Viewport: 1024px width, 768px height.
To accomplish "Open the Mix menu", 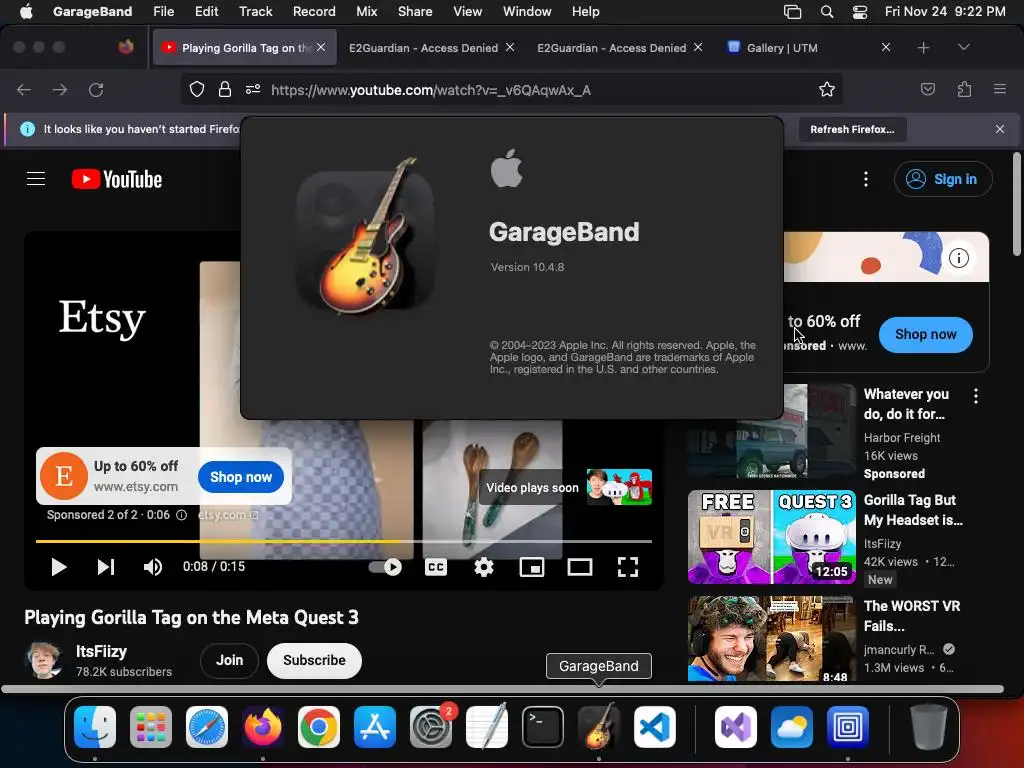I will pos(366,11).
